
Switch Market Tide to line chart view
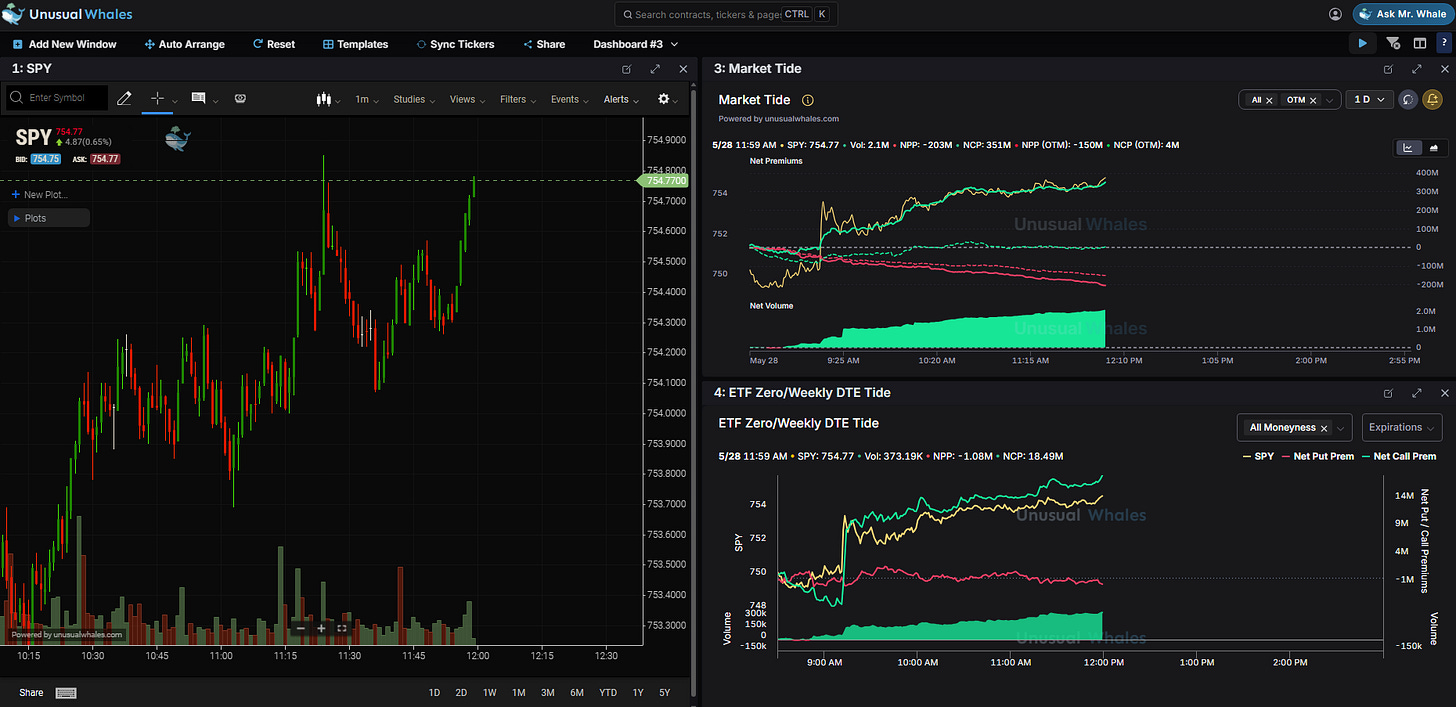click(x=1408, y=147)
